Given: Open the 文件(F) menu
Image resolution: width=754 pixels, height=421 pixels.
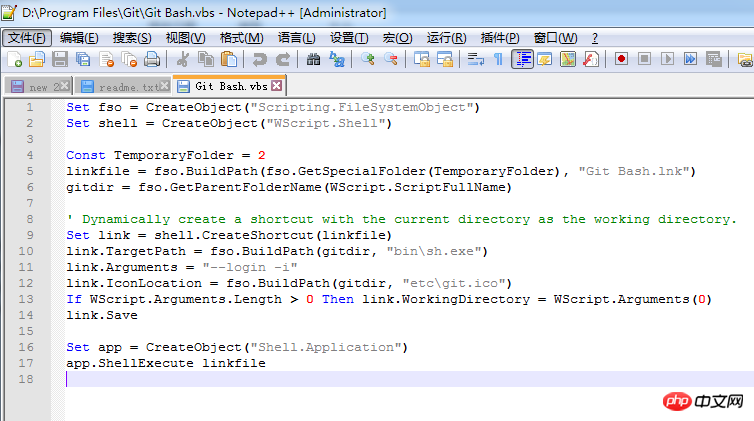Looking at the screenshot, I should (27, 38).
